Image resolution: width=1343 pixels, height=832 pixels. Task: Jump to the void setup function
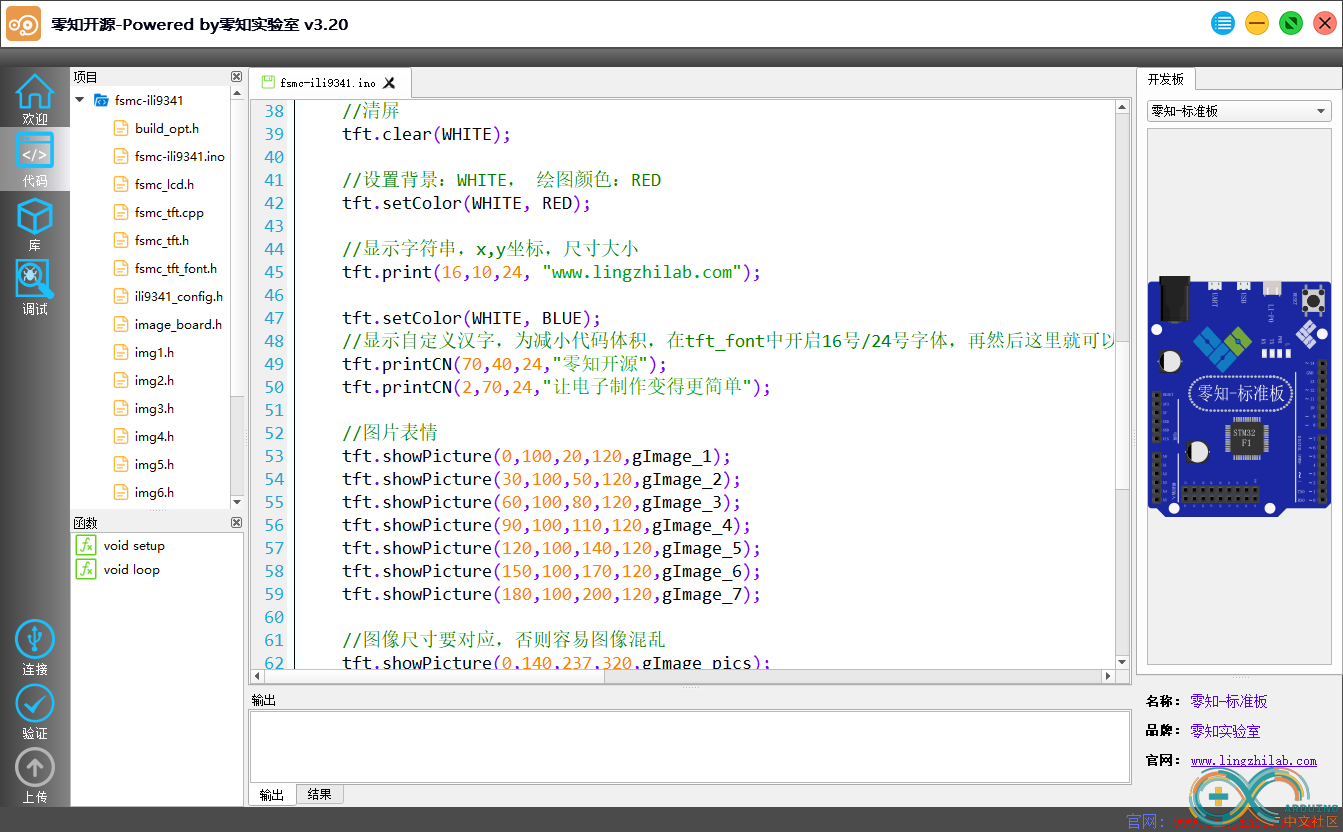click(x=134, y=545)
